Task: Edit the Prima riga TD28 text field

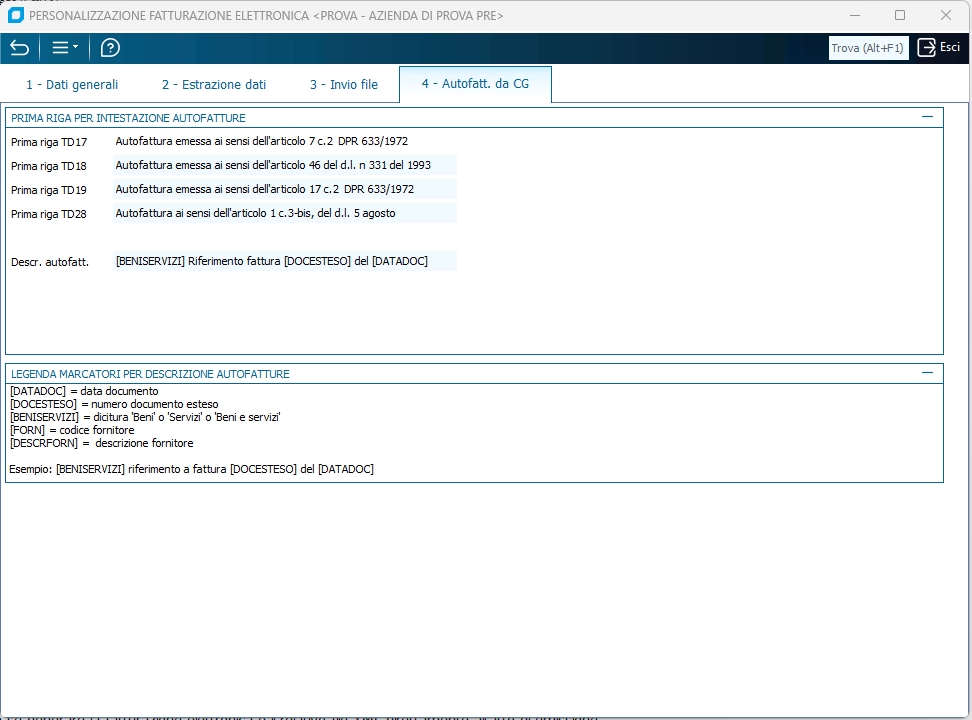Action: 285,213
